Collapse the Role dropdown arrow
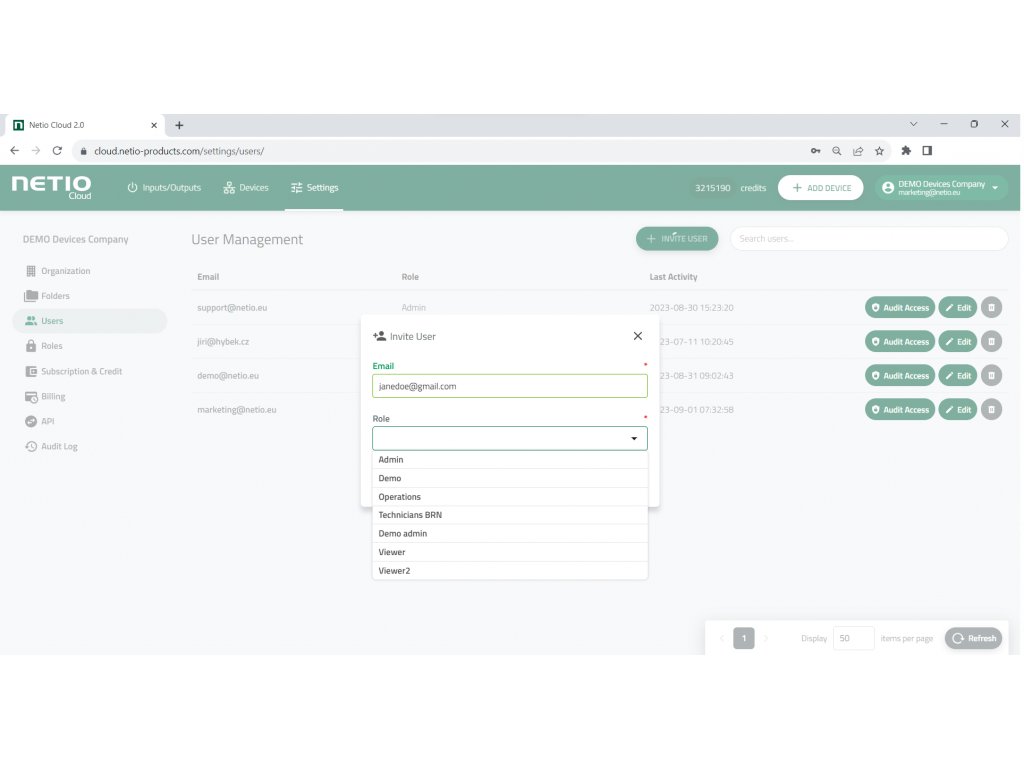The image size is (1024, 768). tap(634, 439)
